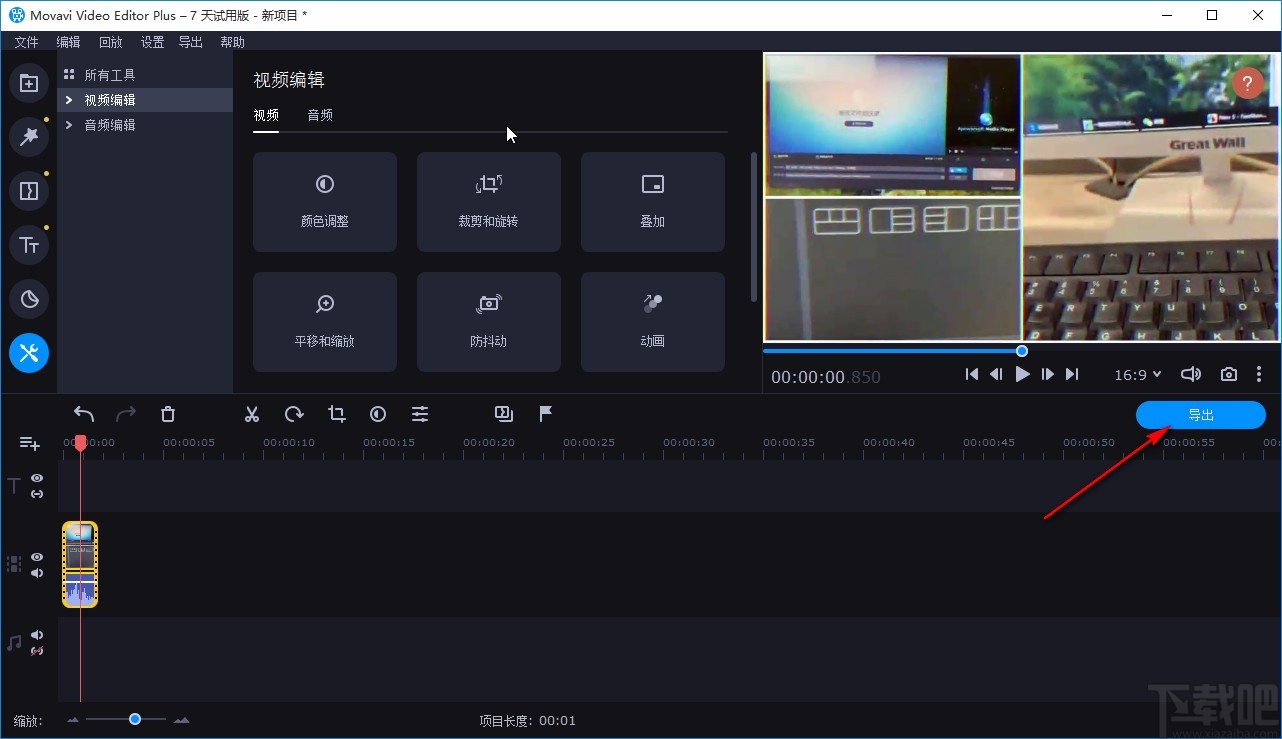The image size is (1282, 739).
Task: Switch to the 视频 tab
Action: 266,115
